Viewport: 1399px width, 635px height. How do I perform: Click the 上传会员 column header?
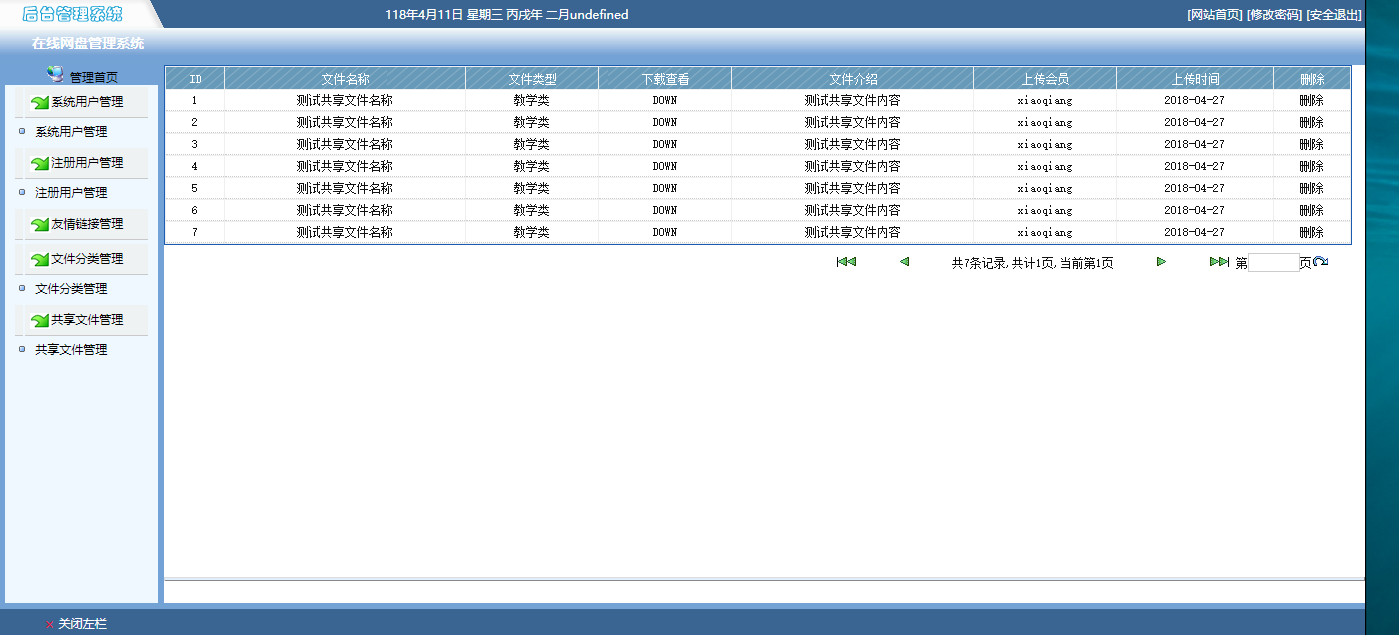point(1045,79)
